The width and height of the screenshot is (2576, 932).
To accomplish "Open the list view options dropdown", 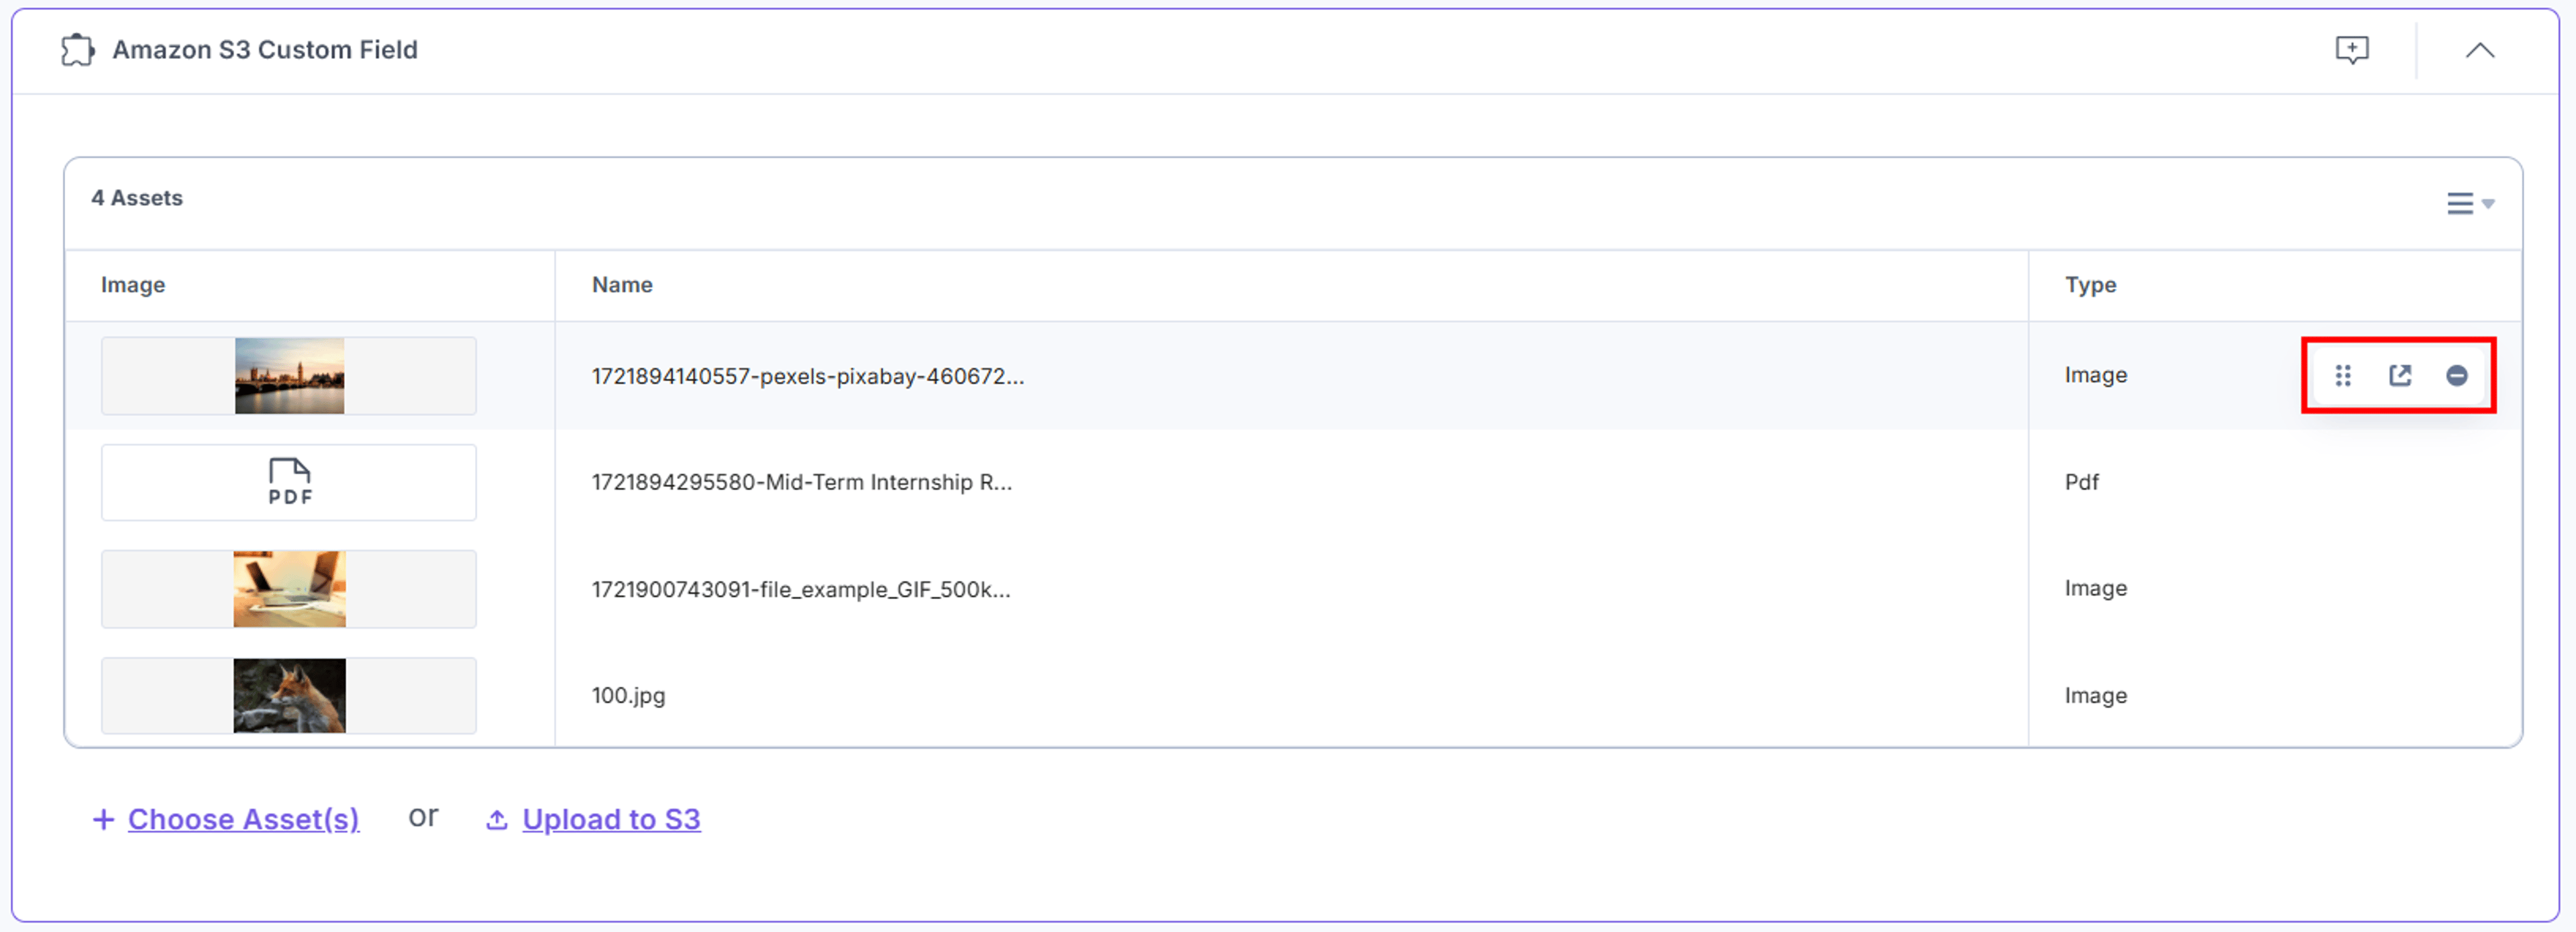I will [2470, 203].
